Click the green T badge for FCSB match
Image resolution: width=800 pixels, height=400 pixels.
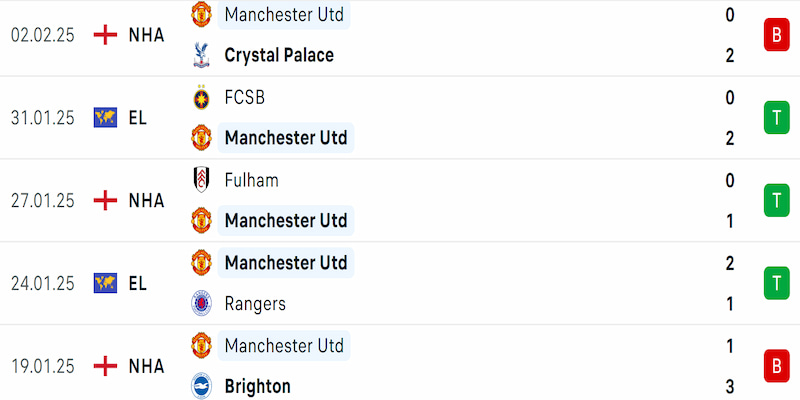(x=774, y=118)
